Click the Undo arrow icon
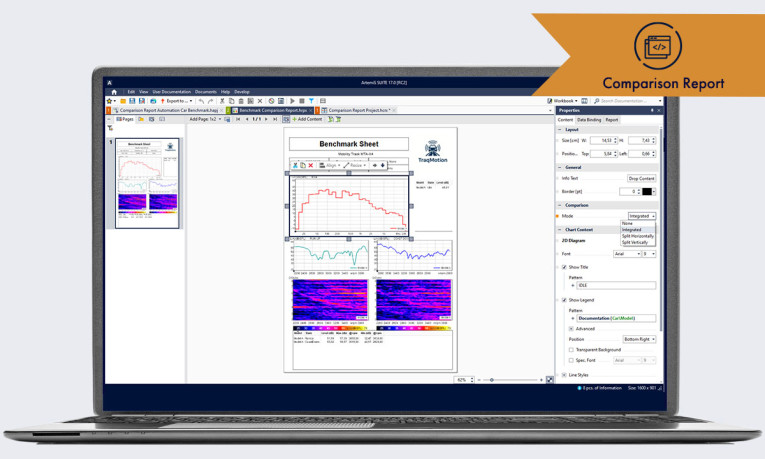Viewport: 765px width, 459px height. pyautogui.click(x=202, y=101)
